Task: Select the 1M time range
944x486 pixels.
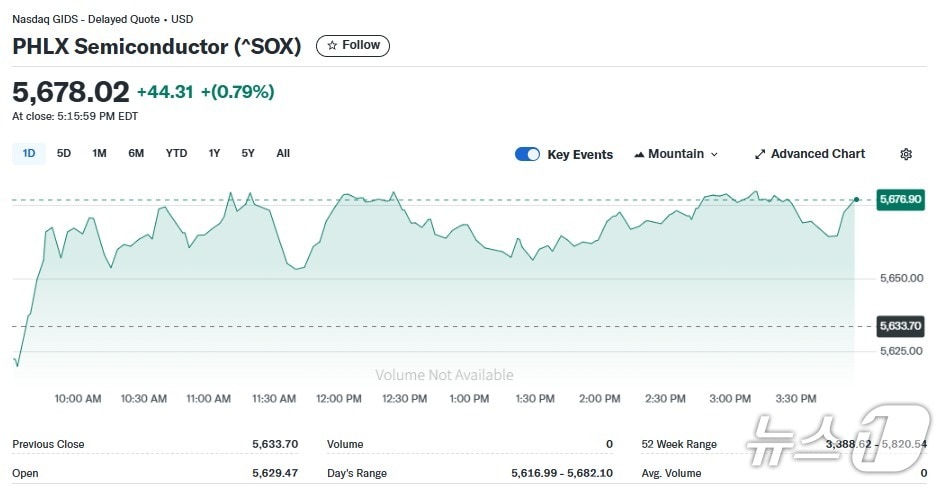Action: (99, 153)
